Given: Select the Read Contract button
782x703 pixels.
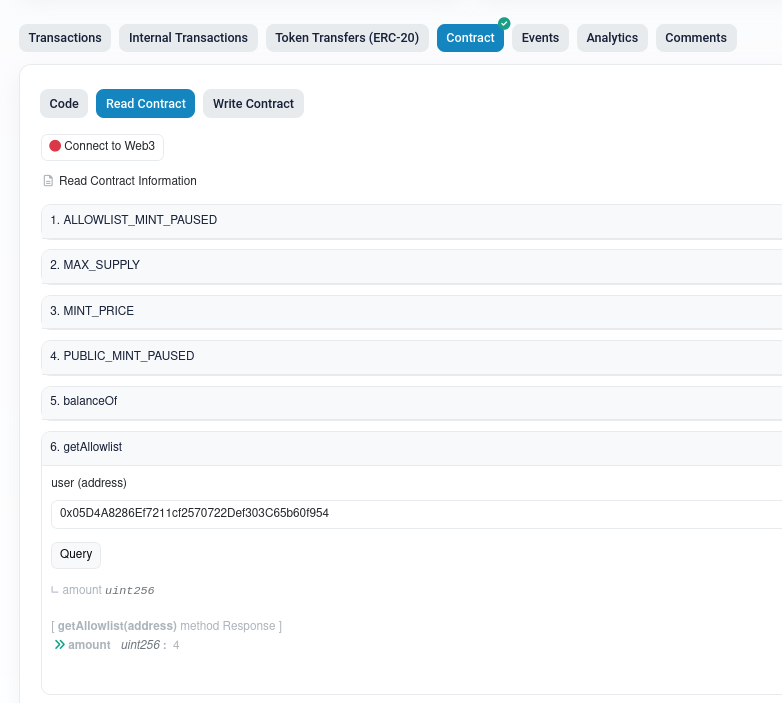Looking at the screenshot, I should click(146, 104).
